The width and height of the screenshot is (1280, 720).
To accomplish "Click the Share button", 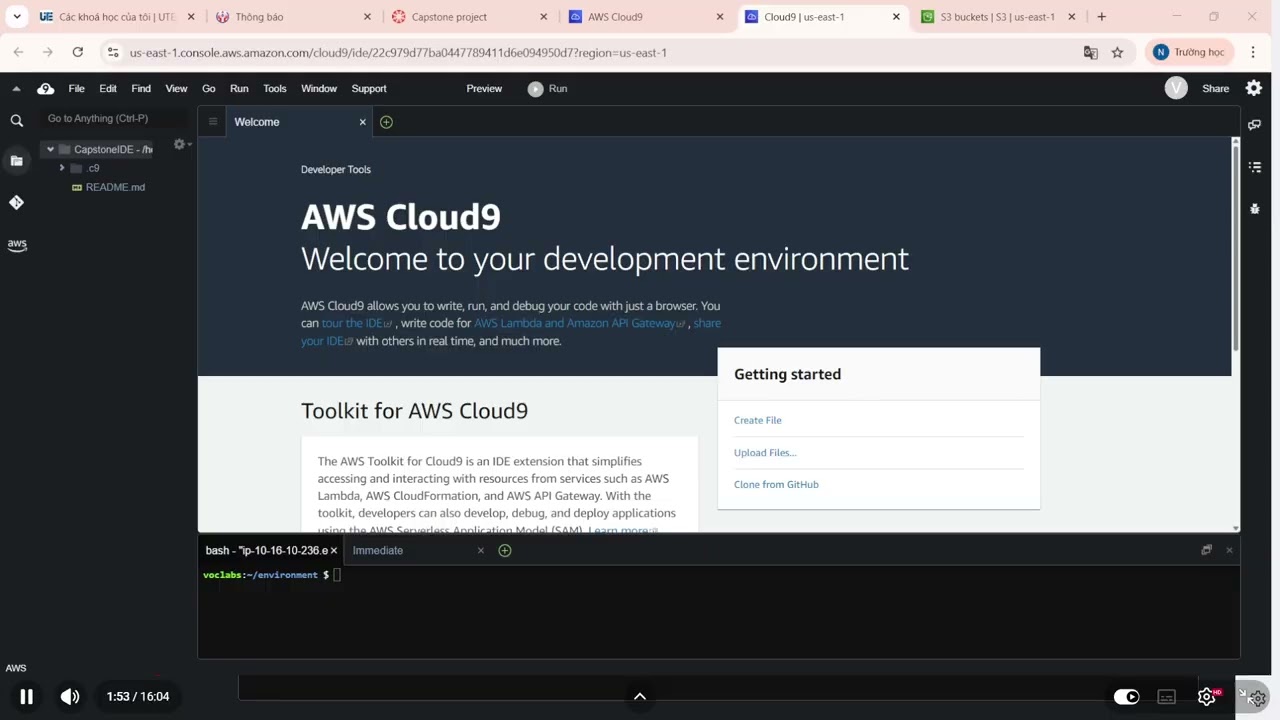I will 1215,89.
